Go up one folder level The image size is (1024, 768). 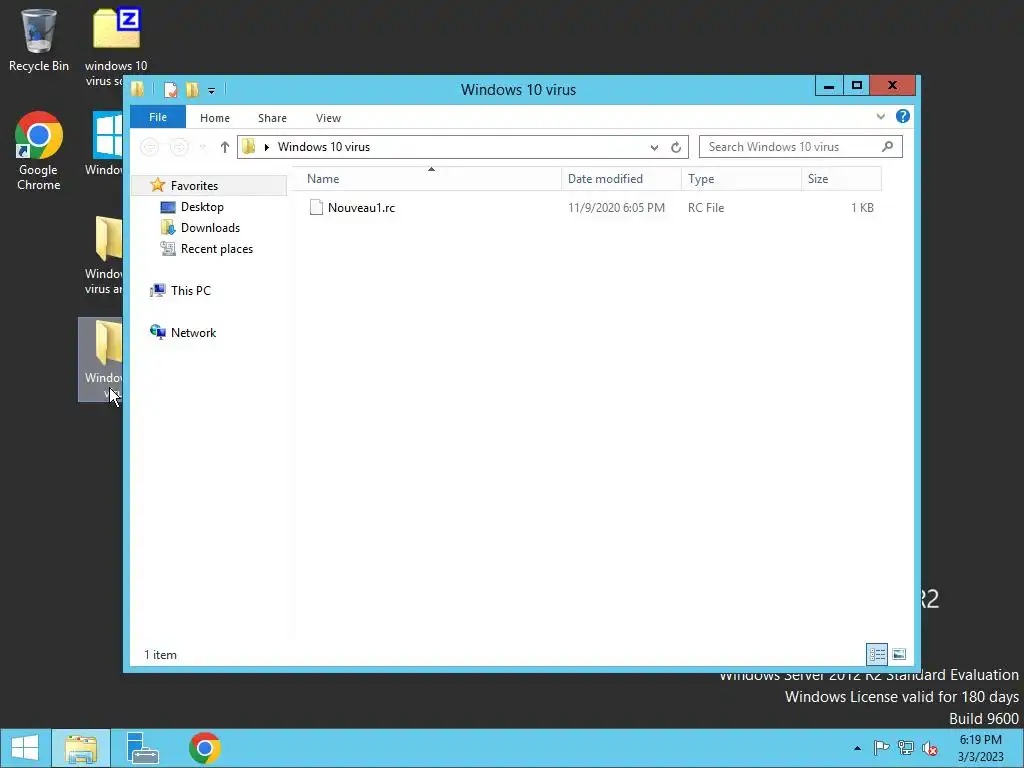tap(225, 147)
